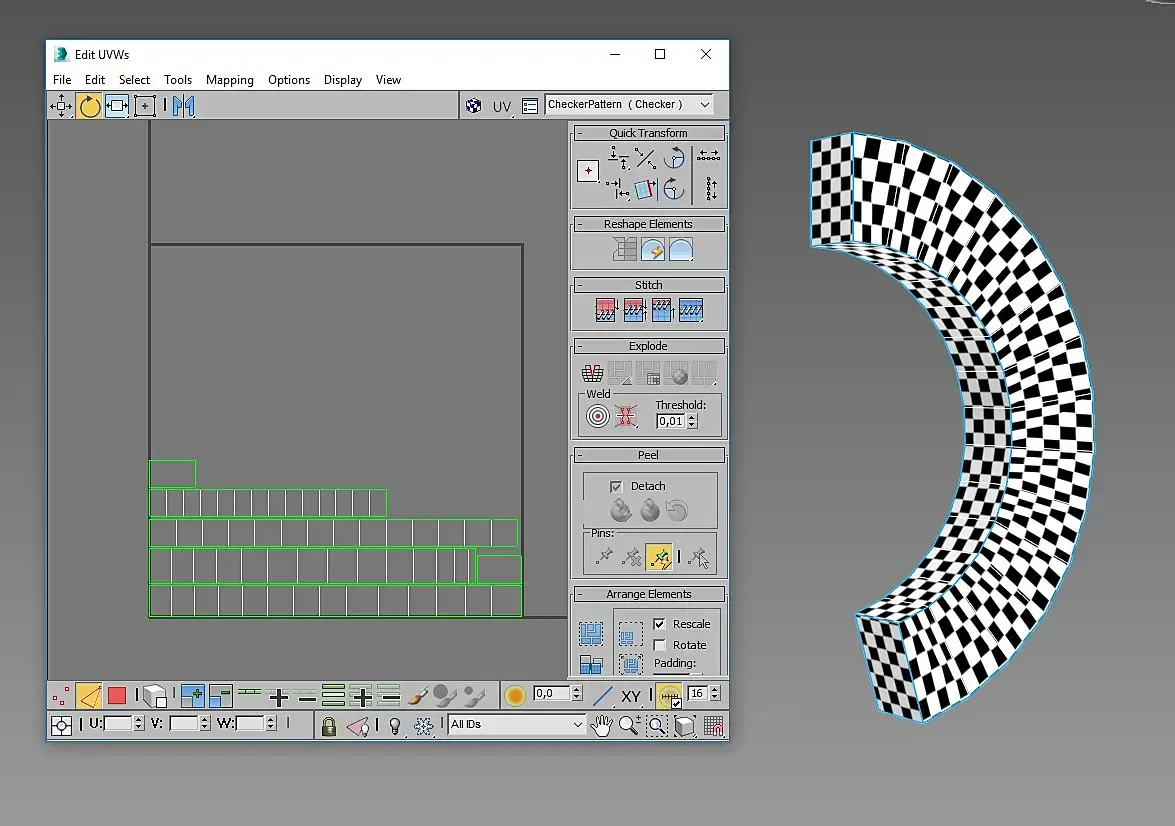This screenshot has width=1175, height=826.
Task: Rotate -90 around pivot icon
Action: pos(674,188)
